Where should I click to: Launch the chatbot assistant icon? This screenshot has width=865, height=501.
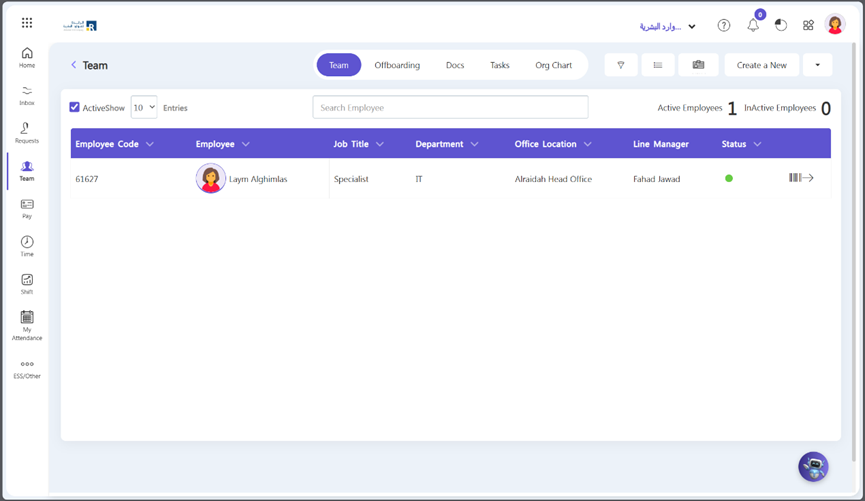click(x=813, y=467)
